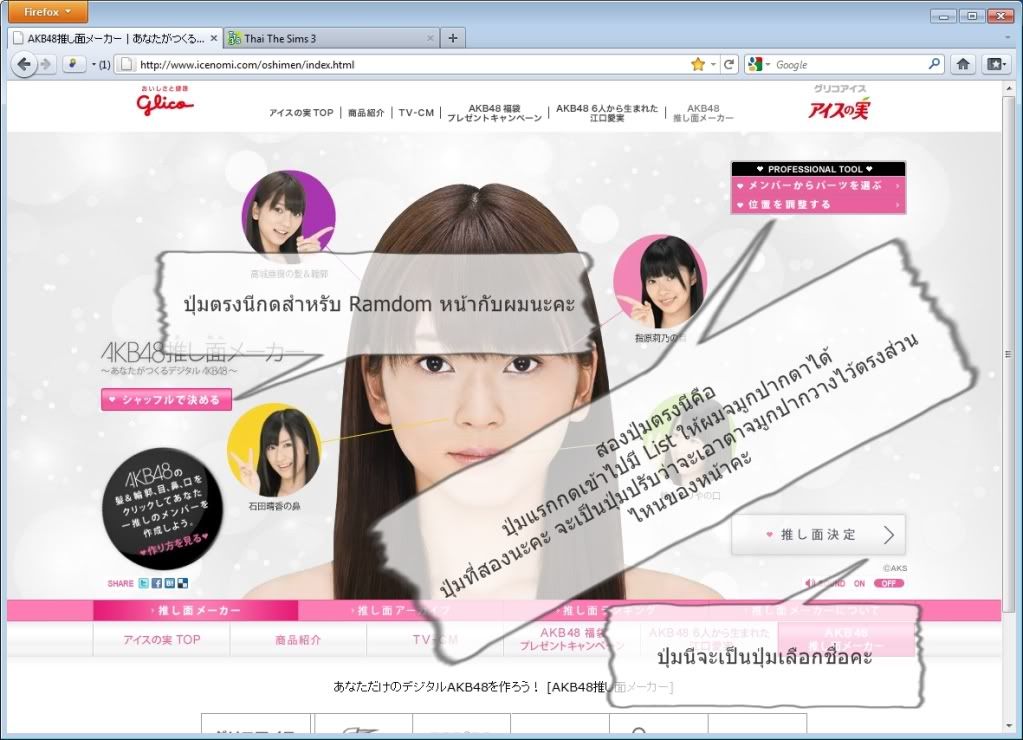
Task: Open 商品紹介 in the header navigation
Action: click(x=366, y=113)
